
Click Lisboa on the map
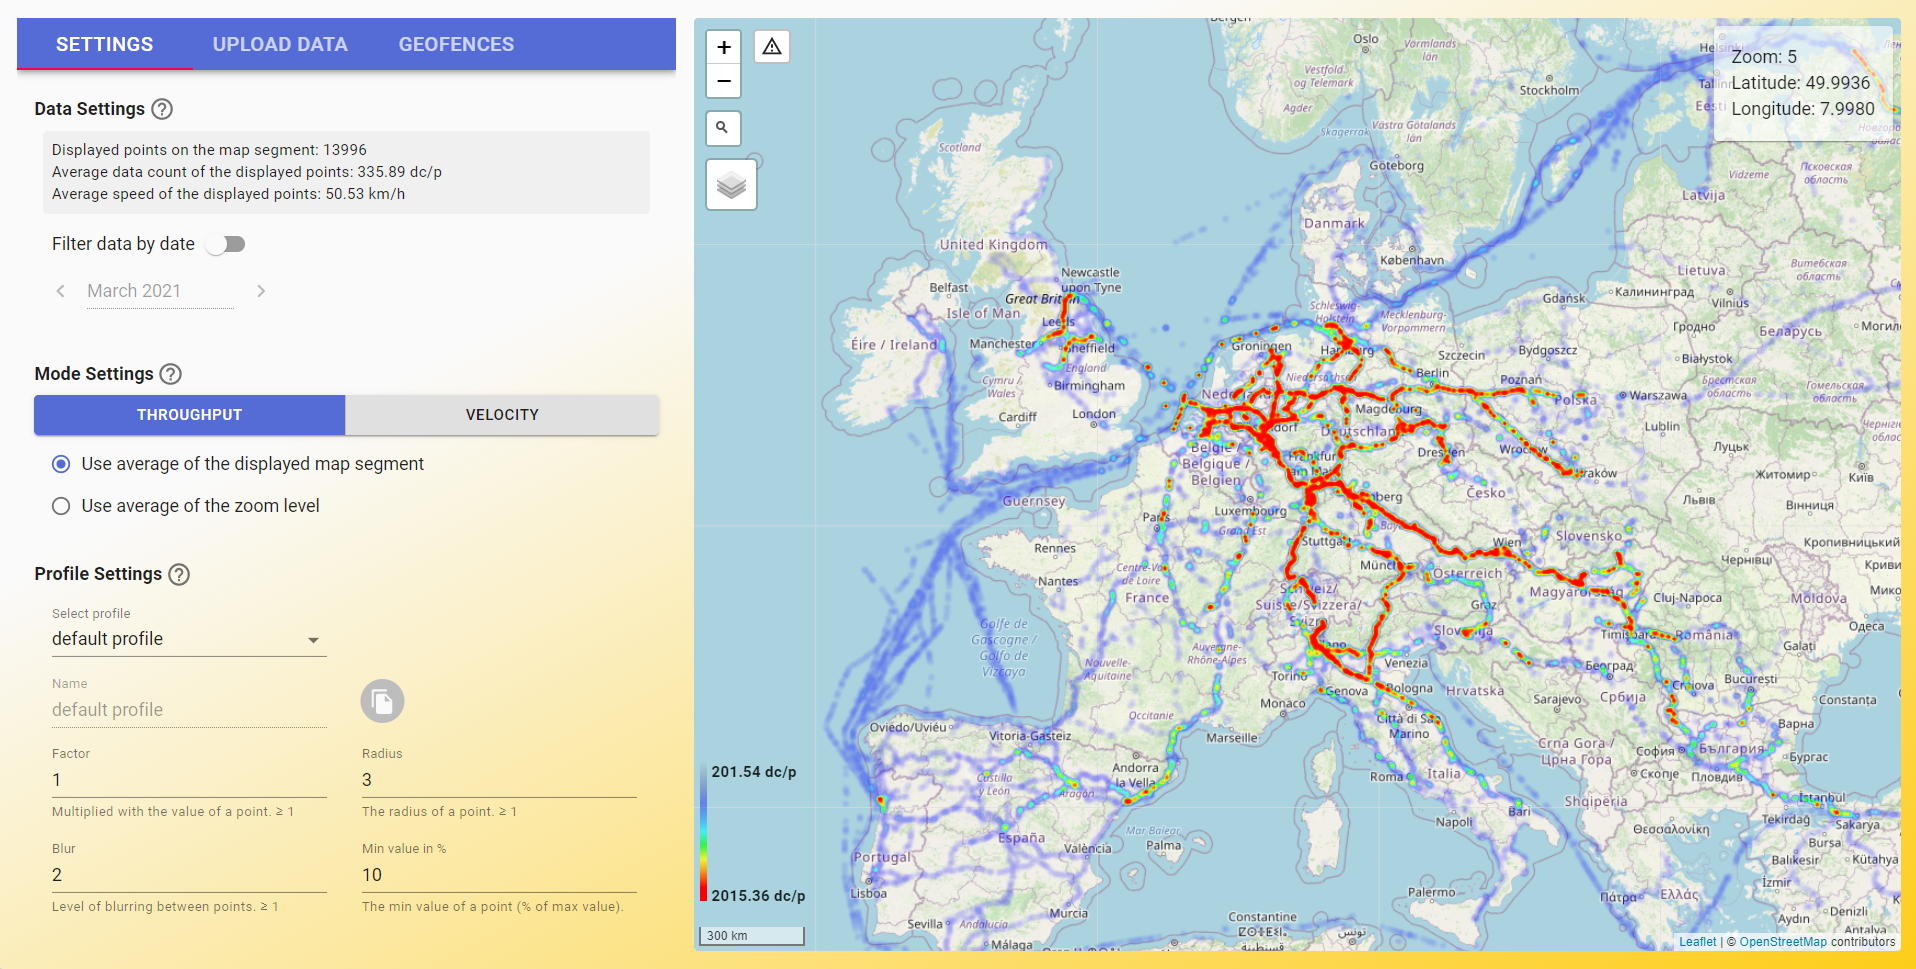click(868, 894)
